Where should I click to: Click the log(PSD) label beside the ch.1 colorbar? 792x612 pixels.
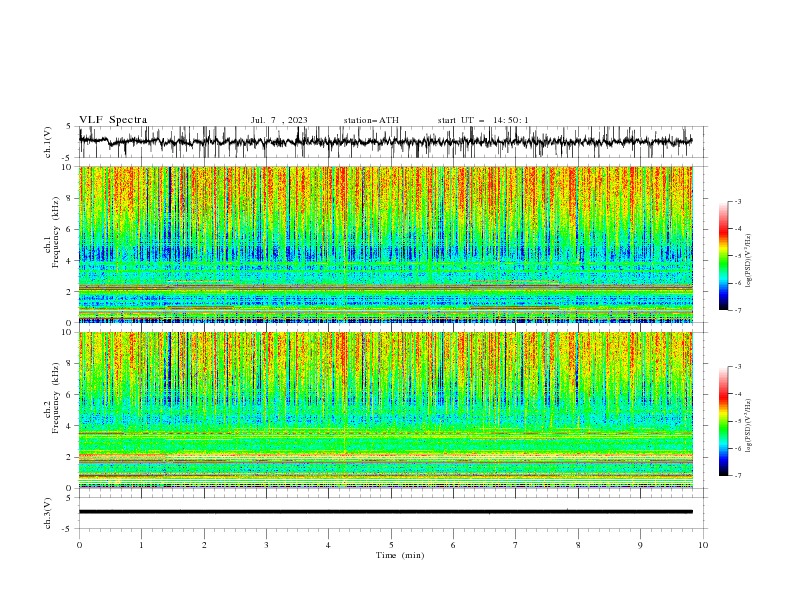[x=749, y=261]
